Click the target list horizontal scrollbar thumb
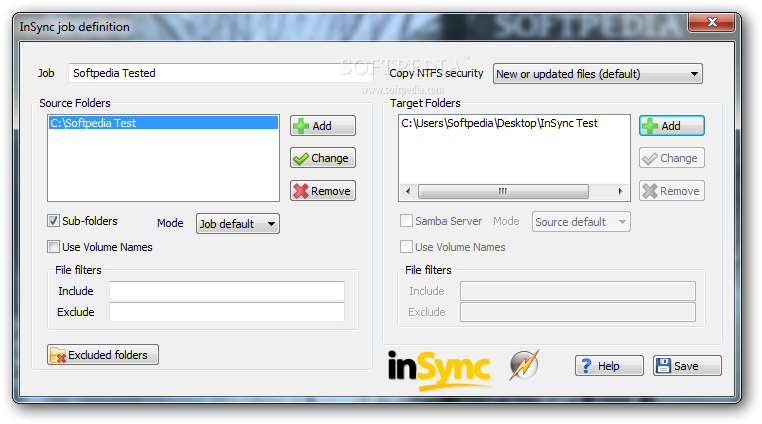The width and height of the screenshot is (762, 424). point(503,191)
